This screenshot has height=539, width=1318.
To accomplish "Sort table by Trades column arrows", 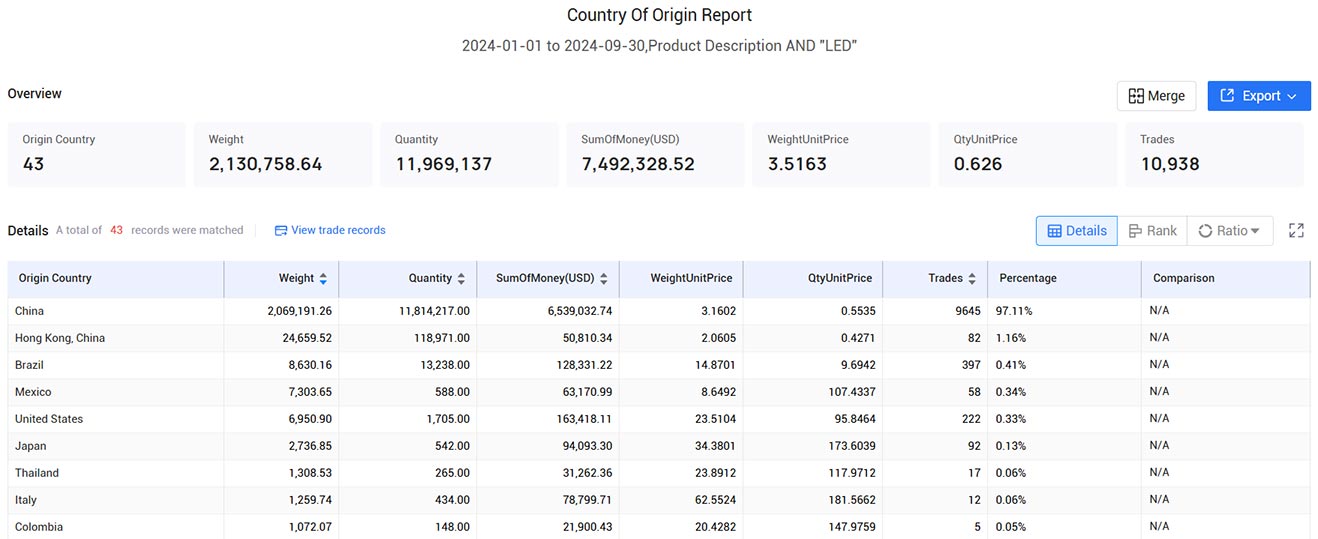I will click(972, 279).
